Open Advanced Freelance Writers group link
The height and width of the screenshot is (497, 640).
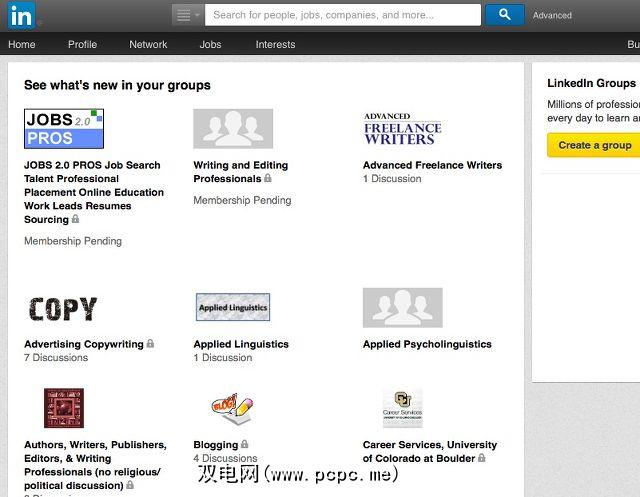[x=432, y=165]
